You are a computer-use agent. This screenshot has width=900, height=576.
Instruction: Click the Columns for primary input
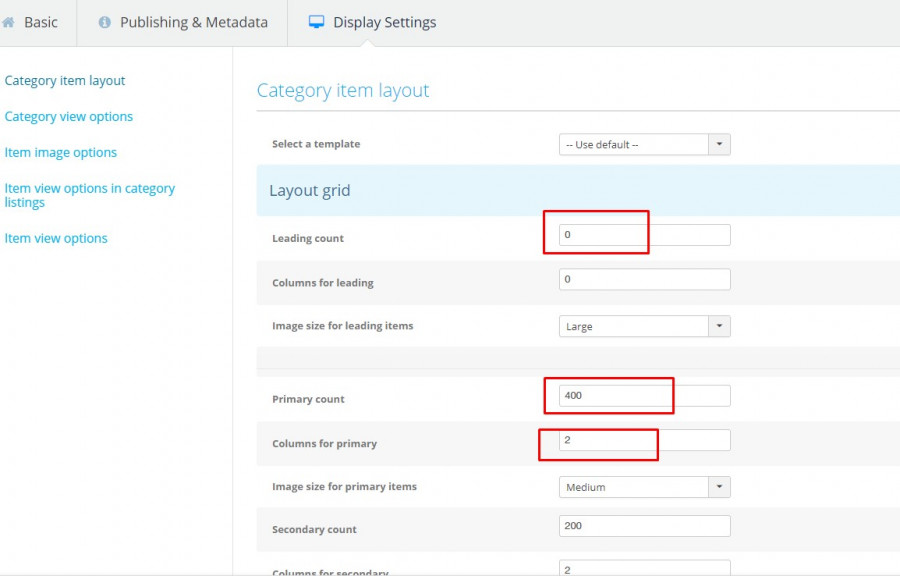point(645,440)
